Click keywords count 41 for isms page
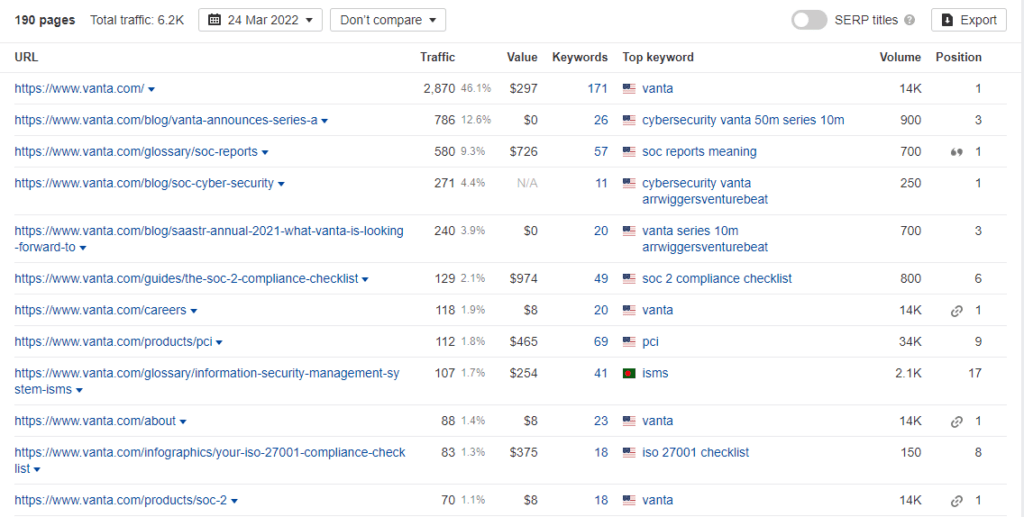The height and width of the screenshot is (517, 1024). coord(601,373)
